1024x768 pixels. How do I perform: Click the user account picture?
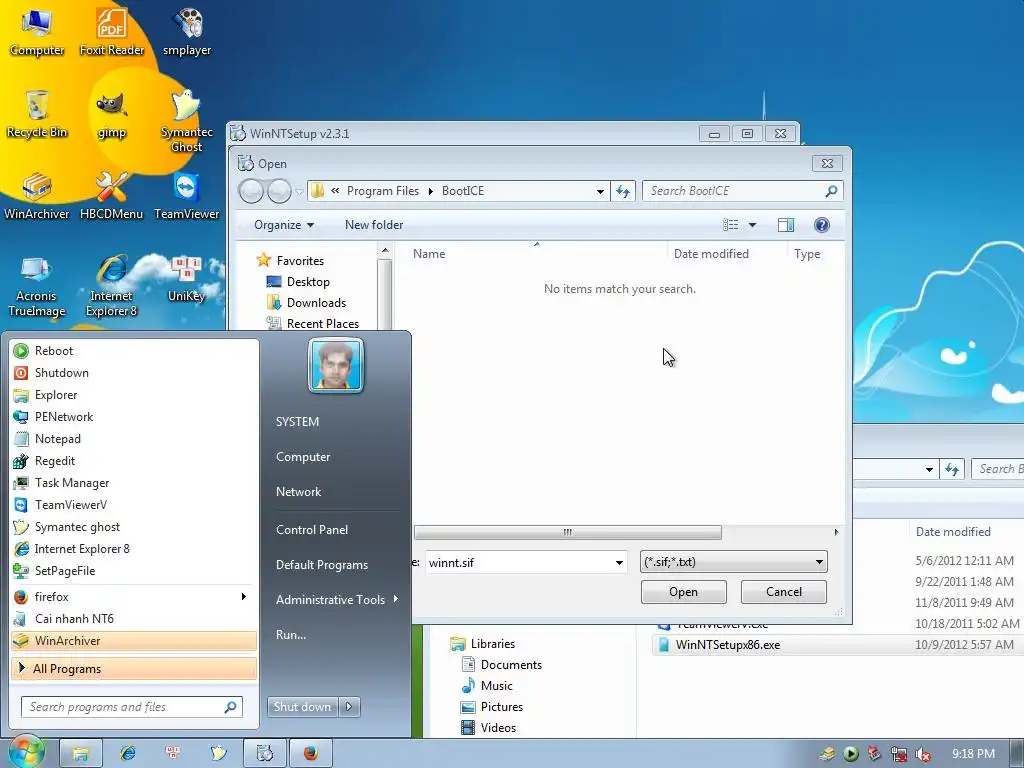pos(336,364)
